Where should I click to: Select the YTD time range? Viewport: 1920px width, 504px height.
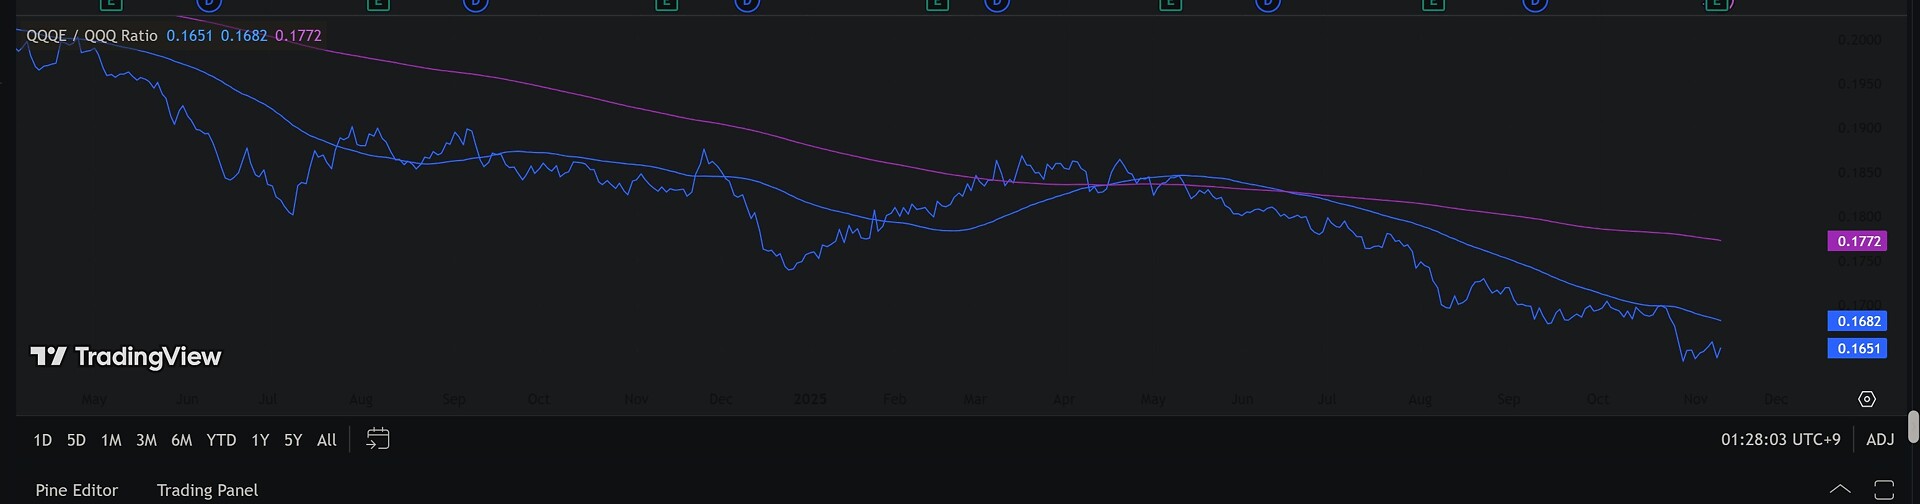pyautogui.click(x=221, y=440)
